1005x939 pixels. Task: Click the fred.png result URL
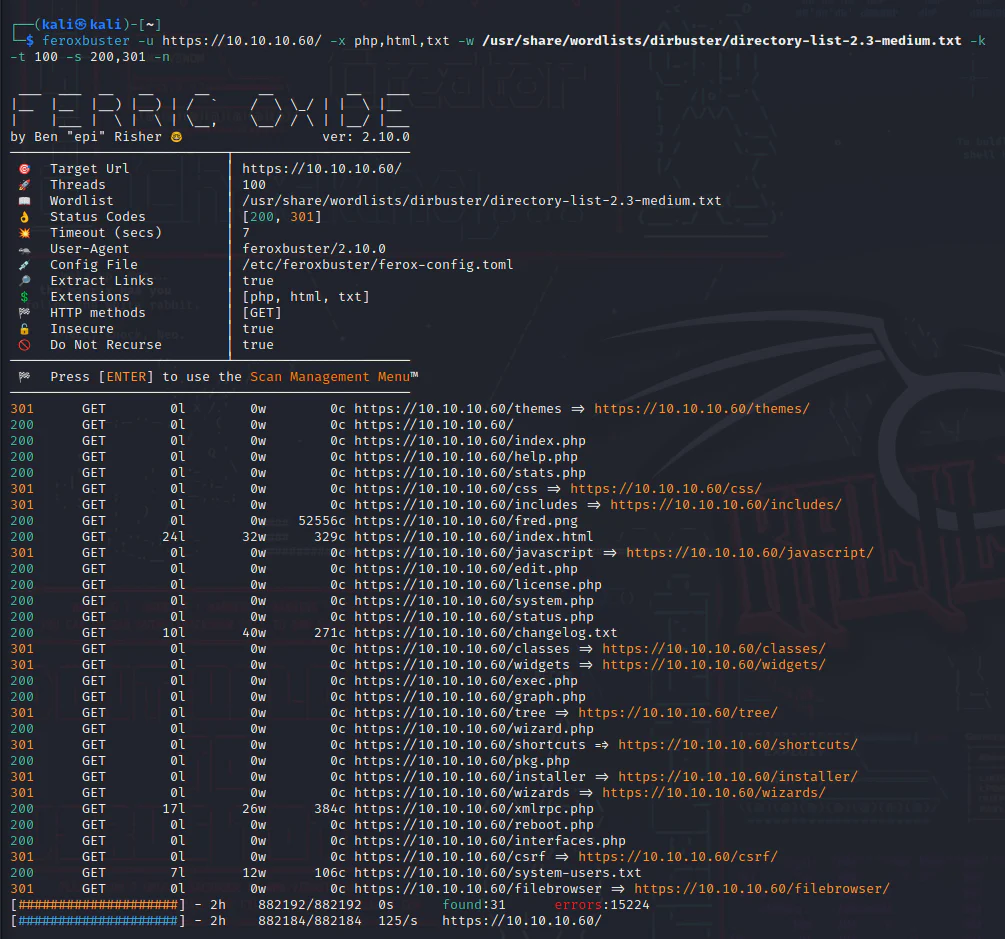pyautogui.click(x=465, y=520)
